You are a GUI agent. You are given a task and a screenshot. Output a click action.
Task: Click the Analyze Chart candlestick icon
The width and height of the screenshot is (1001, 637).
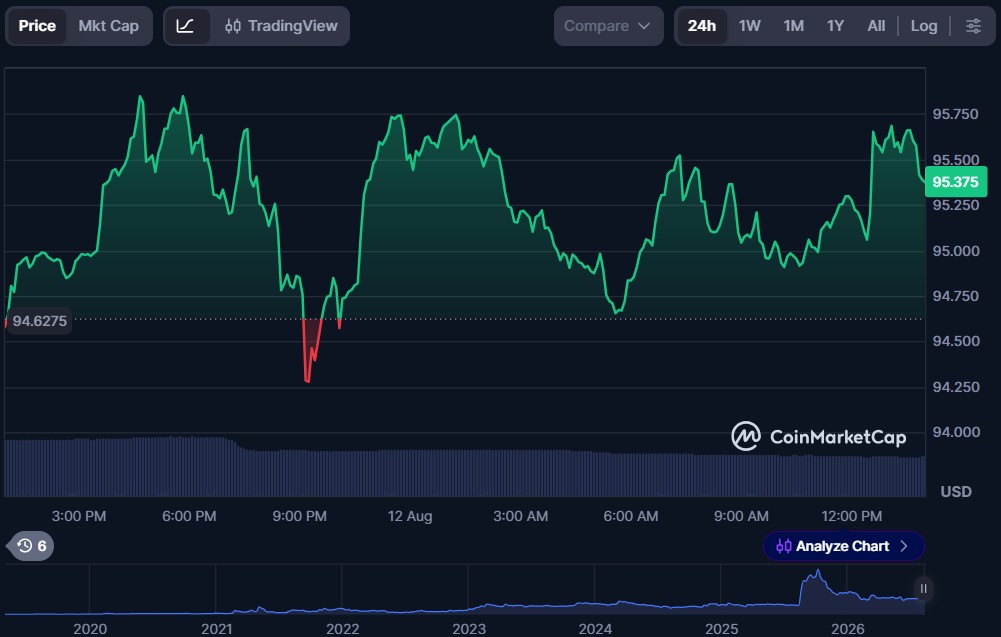tap(783, 546)
